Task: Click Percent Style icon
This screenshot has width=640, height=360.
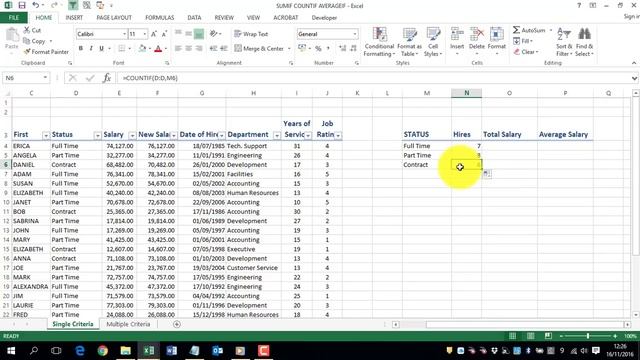Action: (x=318, y=49)
